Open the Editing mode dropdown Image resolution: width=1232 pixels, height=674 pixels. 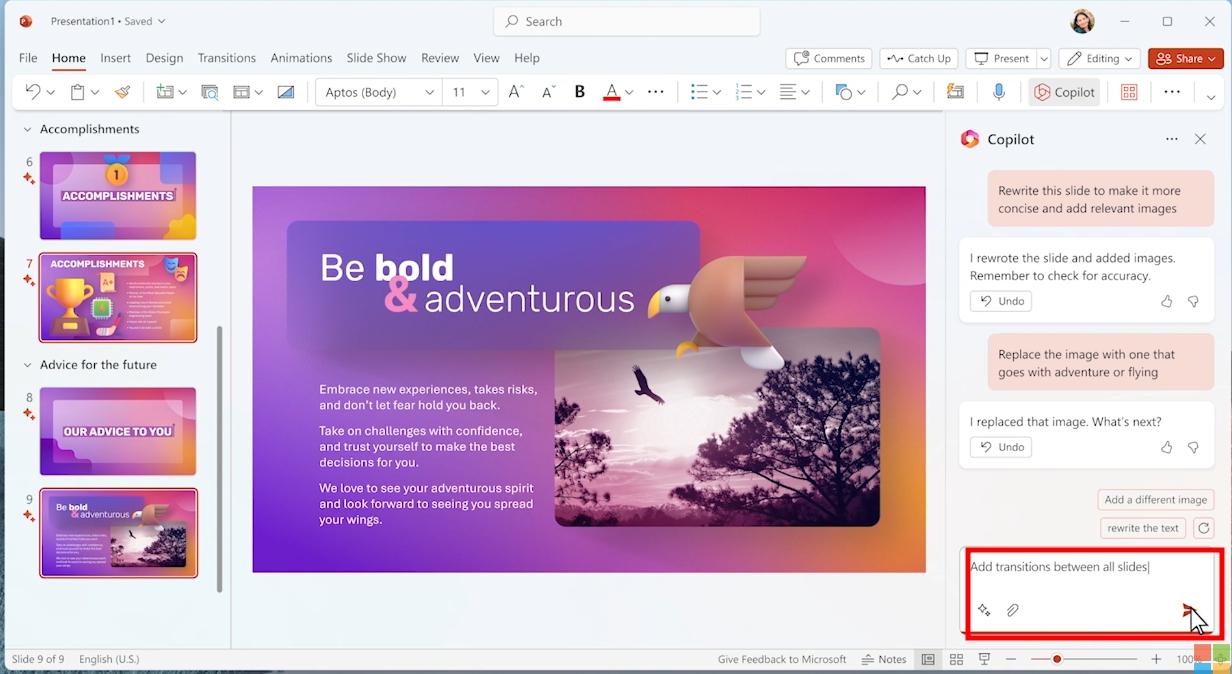(1100, 58)
